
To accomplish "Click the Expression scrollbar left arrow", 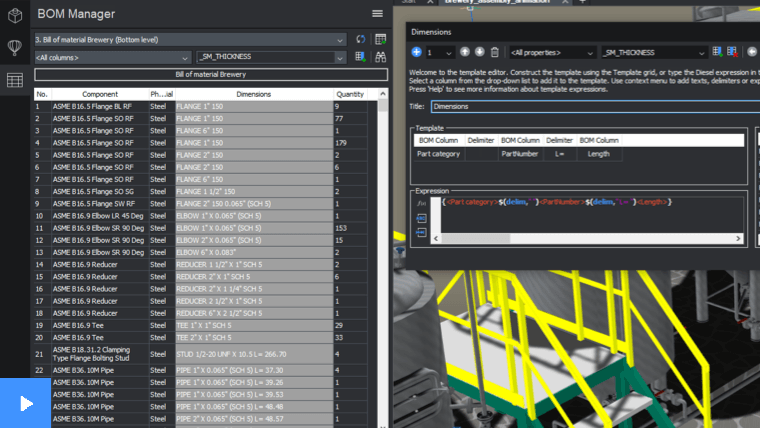I will click(436, 238).
